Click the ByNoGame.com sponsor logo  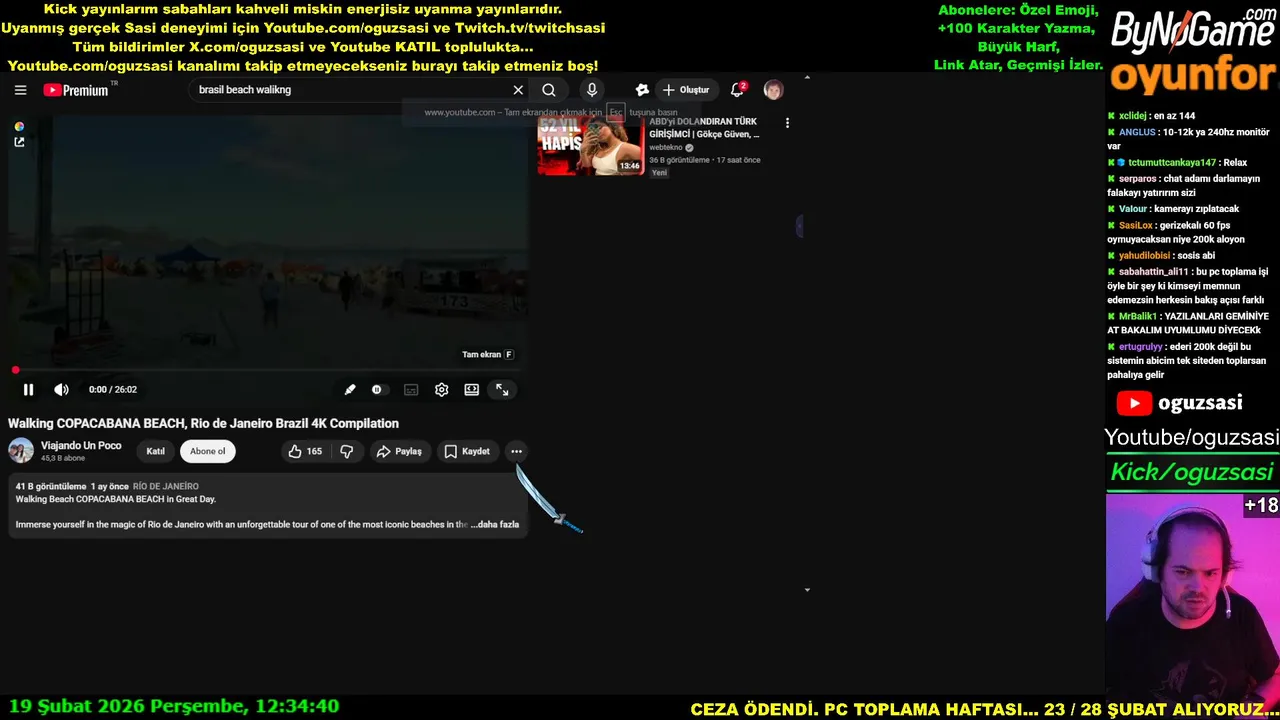(x=1193, y=32)
